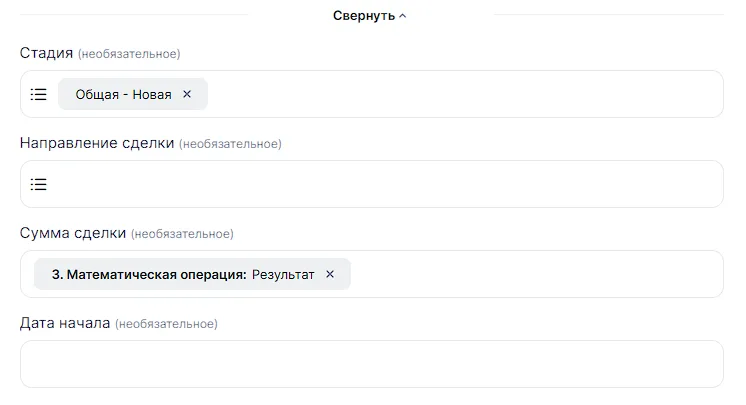This screenshot has height=405, width=746.
Task: Open the list icon in Стадия field
Action: click(x=38, y=94)
